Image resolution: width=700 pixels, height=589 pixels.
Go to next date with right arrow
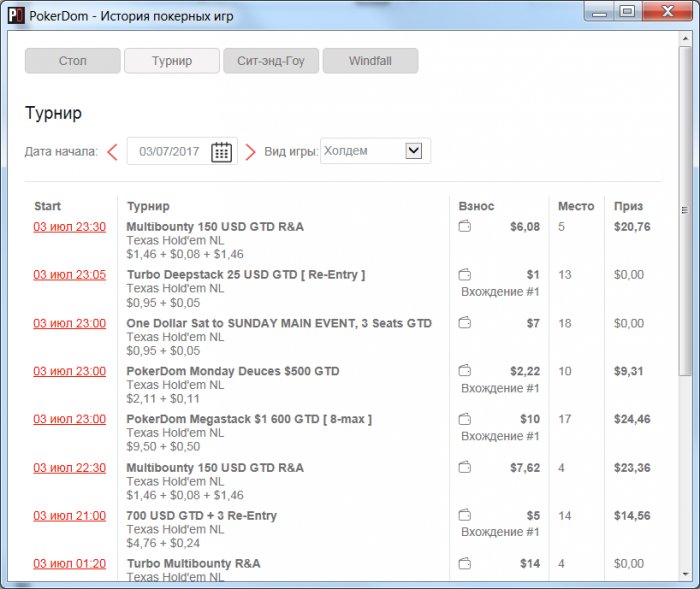coord(250,152)
